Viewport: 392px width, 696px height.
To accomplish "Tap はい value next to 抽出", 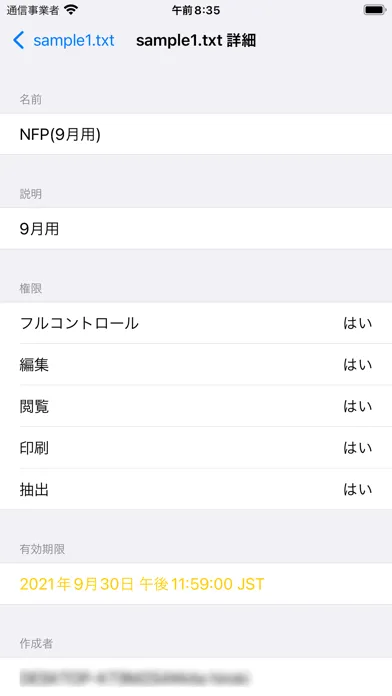I will point(357,489).
